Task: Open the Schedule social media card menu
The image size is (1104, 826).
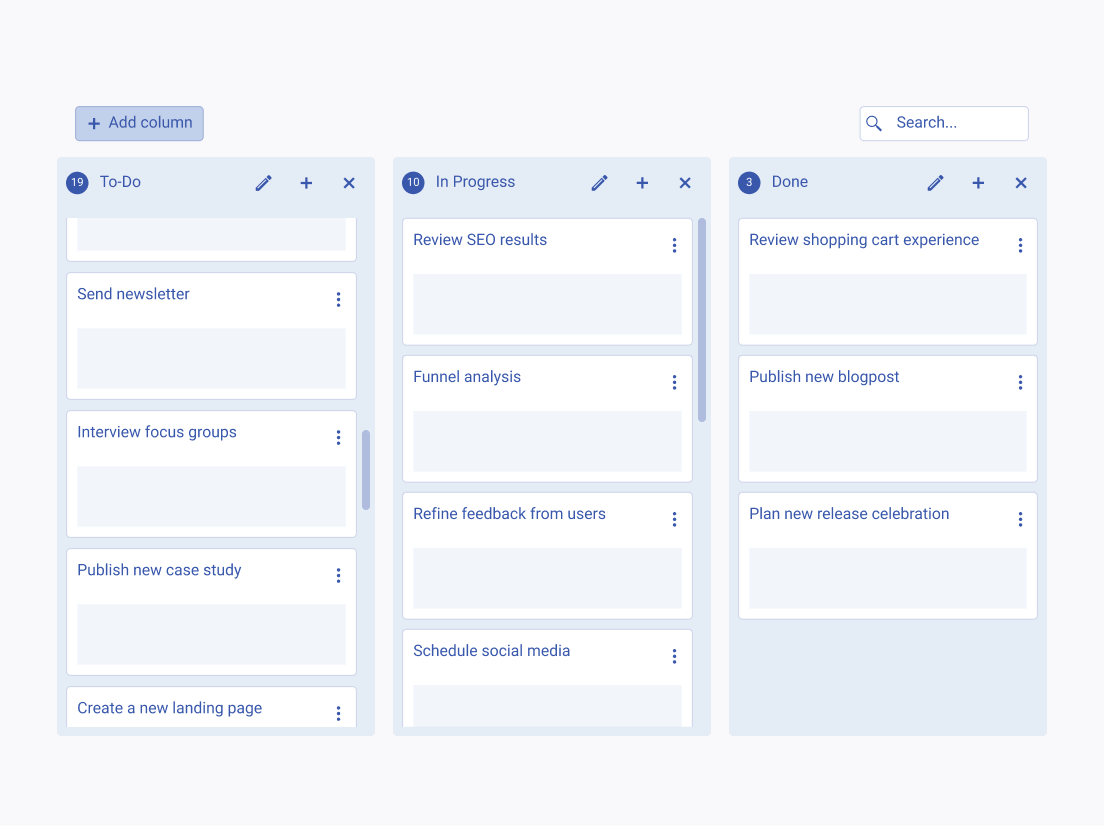Action: [x=675, y=656]
